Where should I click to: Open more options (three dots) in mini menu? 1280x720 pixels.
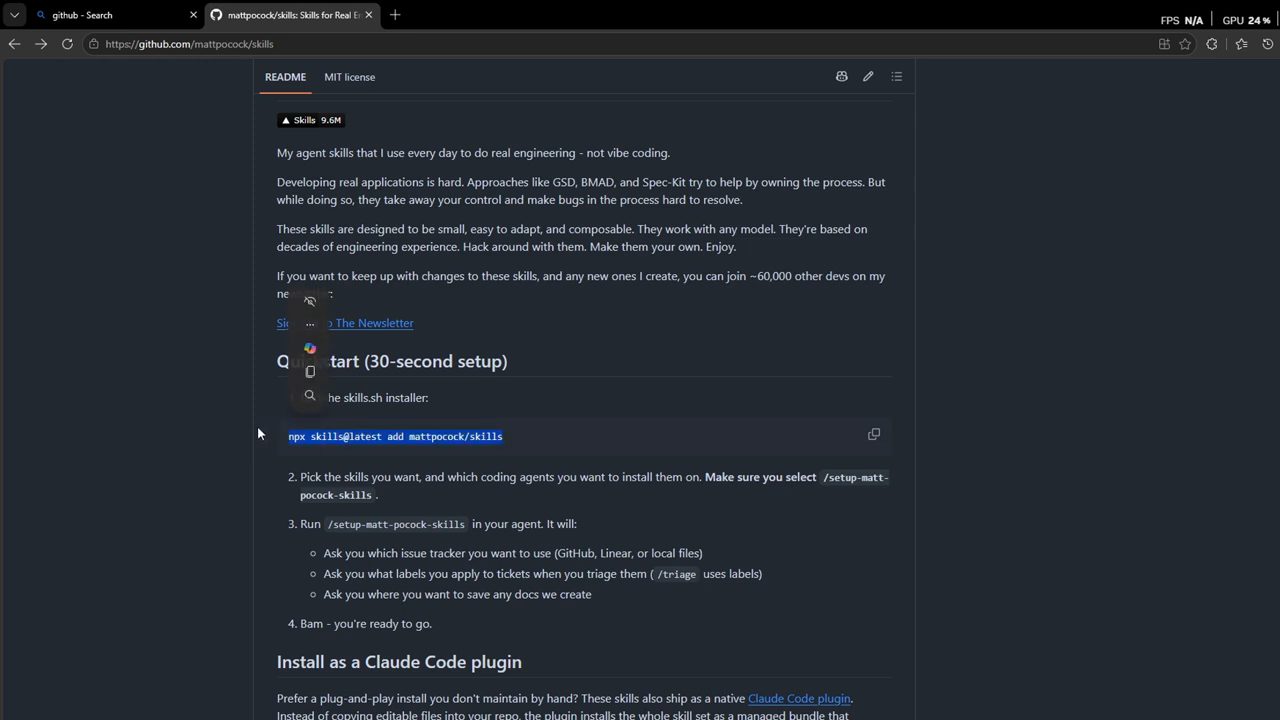click(x=310, y=324)
